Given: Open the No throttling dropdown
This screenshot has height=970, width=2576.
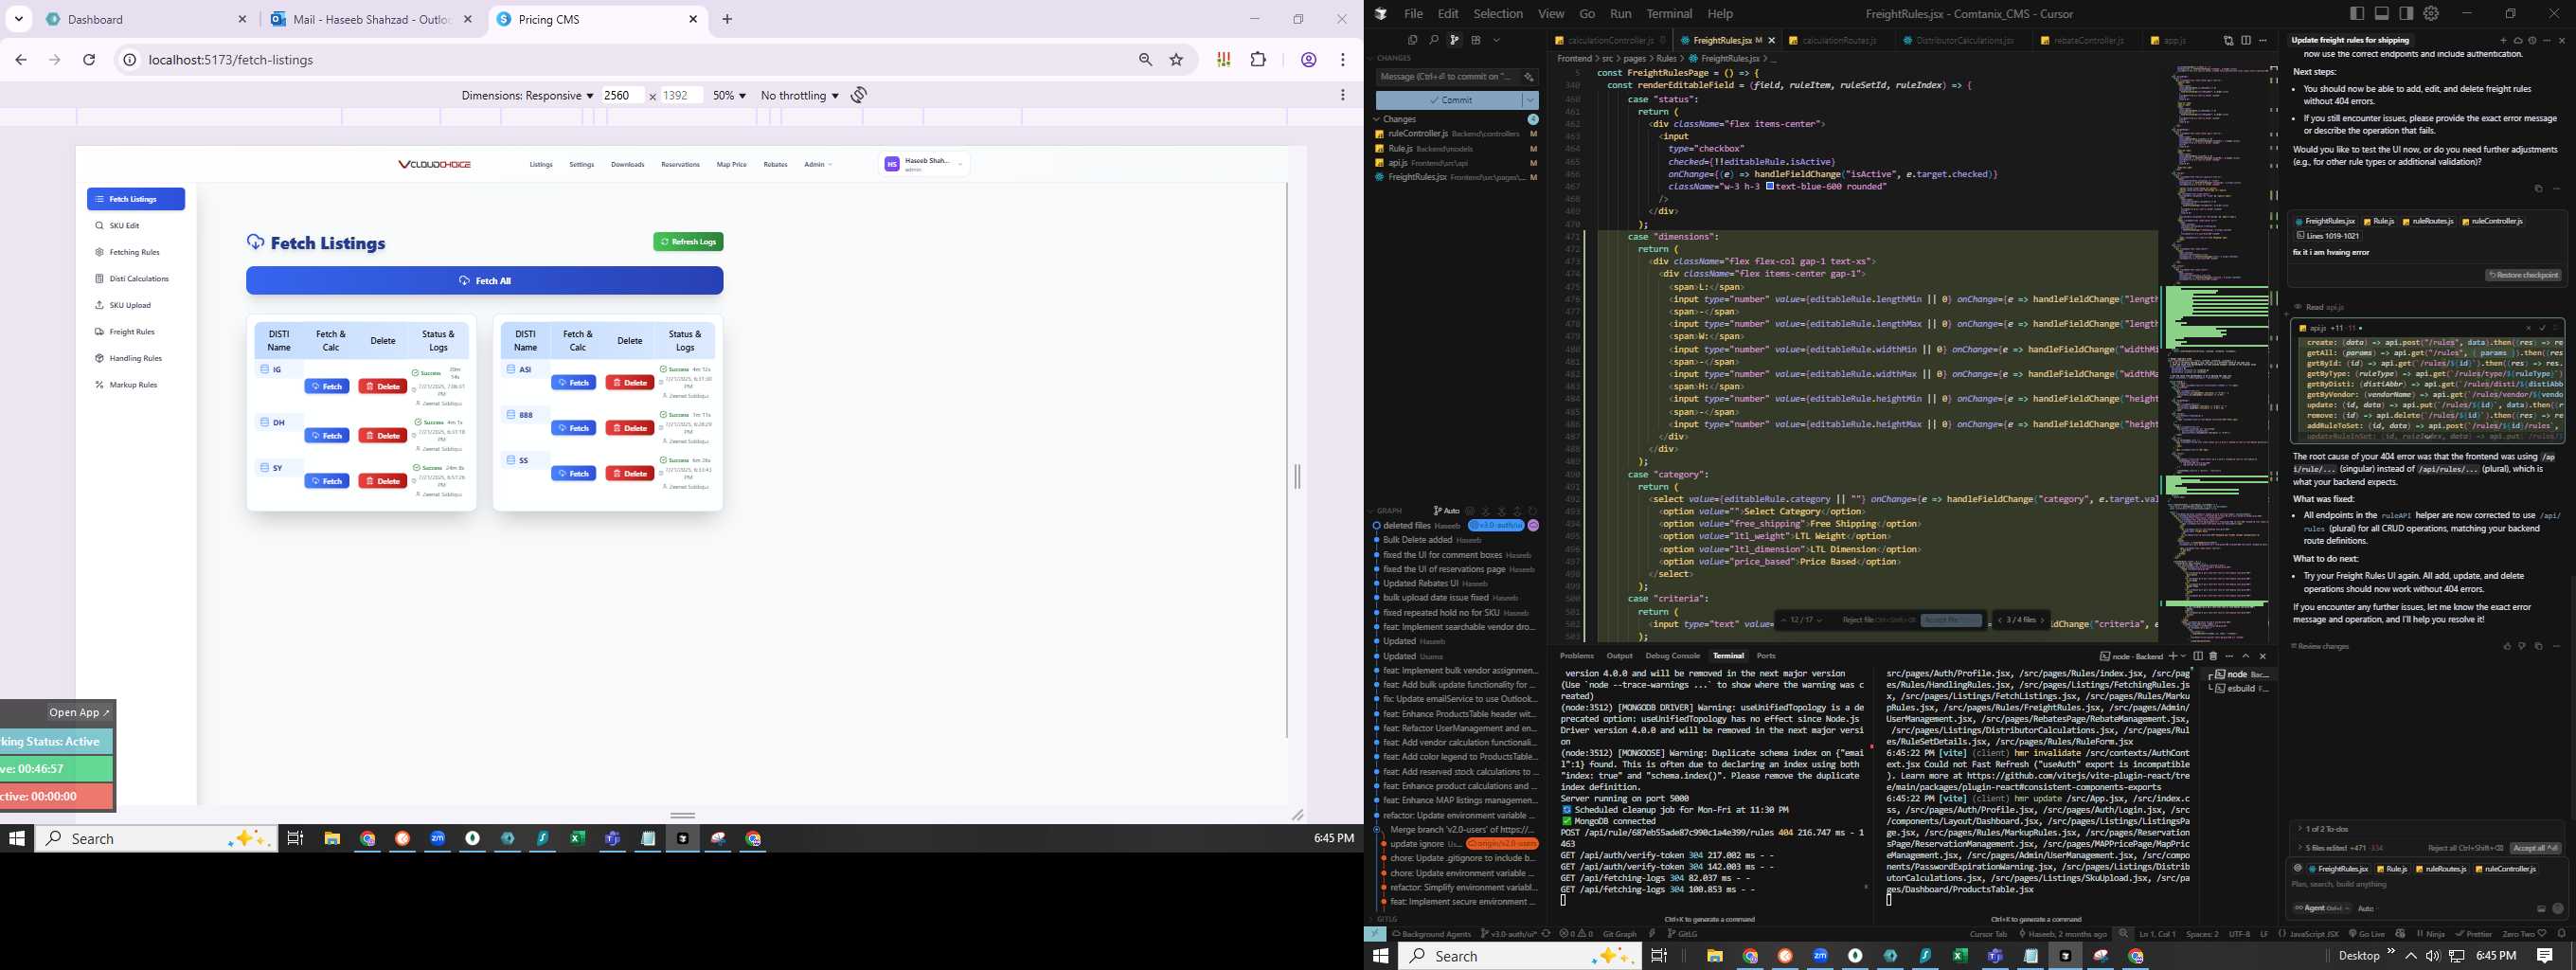Looking at the screenshot, I should (799, 95).
